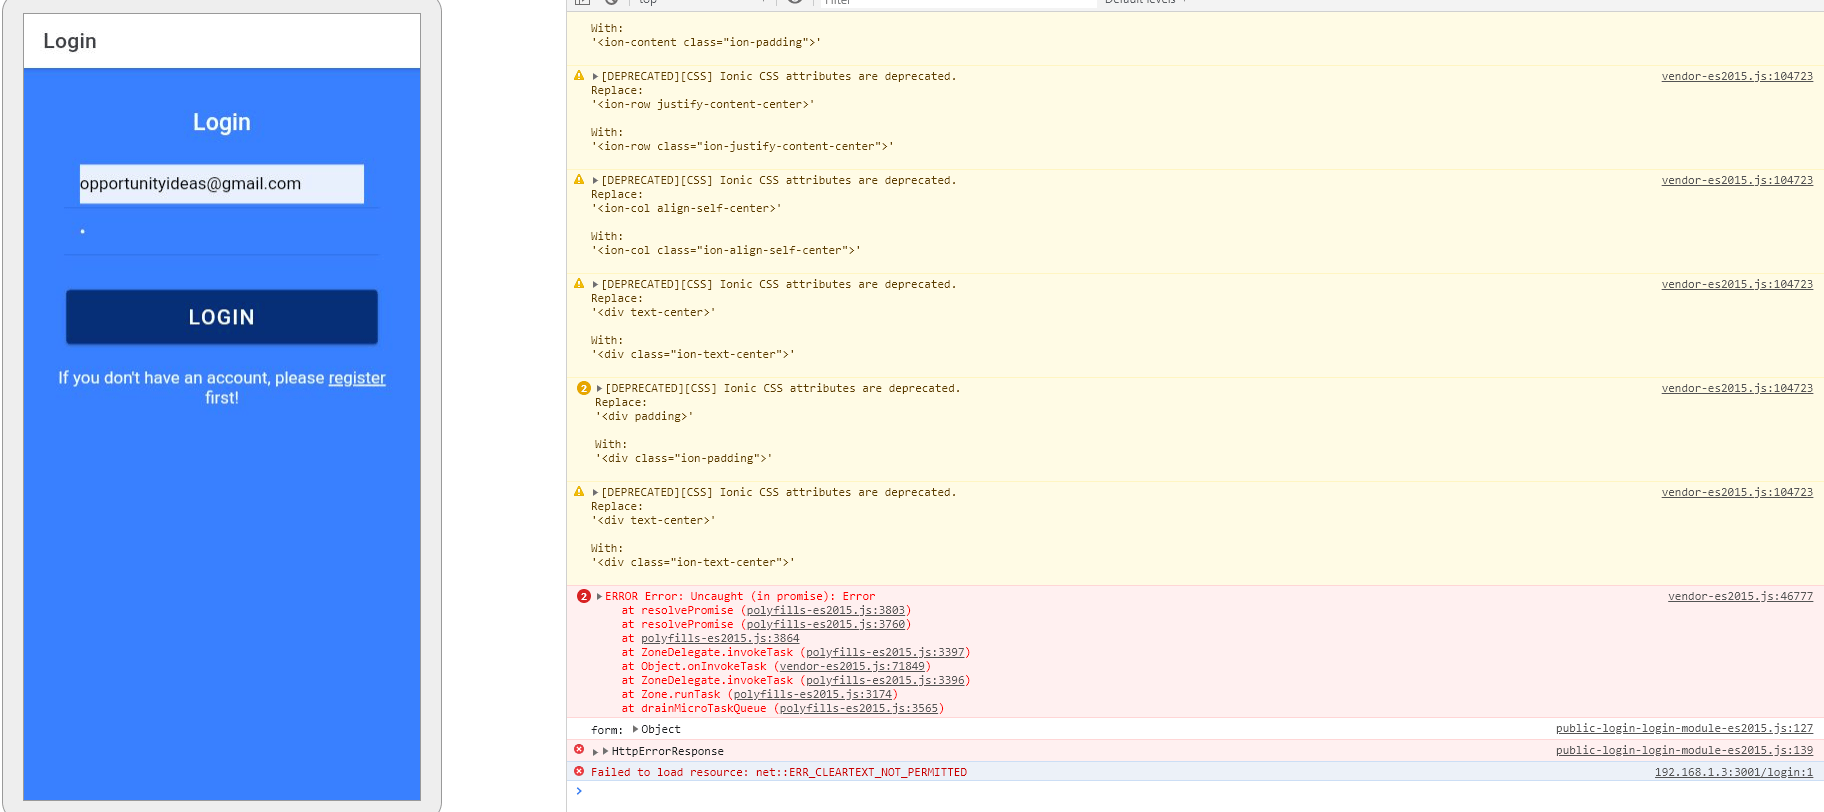The height and width of the screenshot is (812, 1824).
Task: Open the register link below the login button
Action: tap(357, 378)
